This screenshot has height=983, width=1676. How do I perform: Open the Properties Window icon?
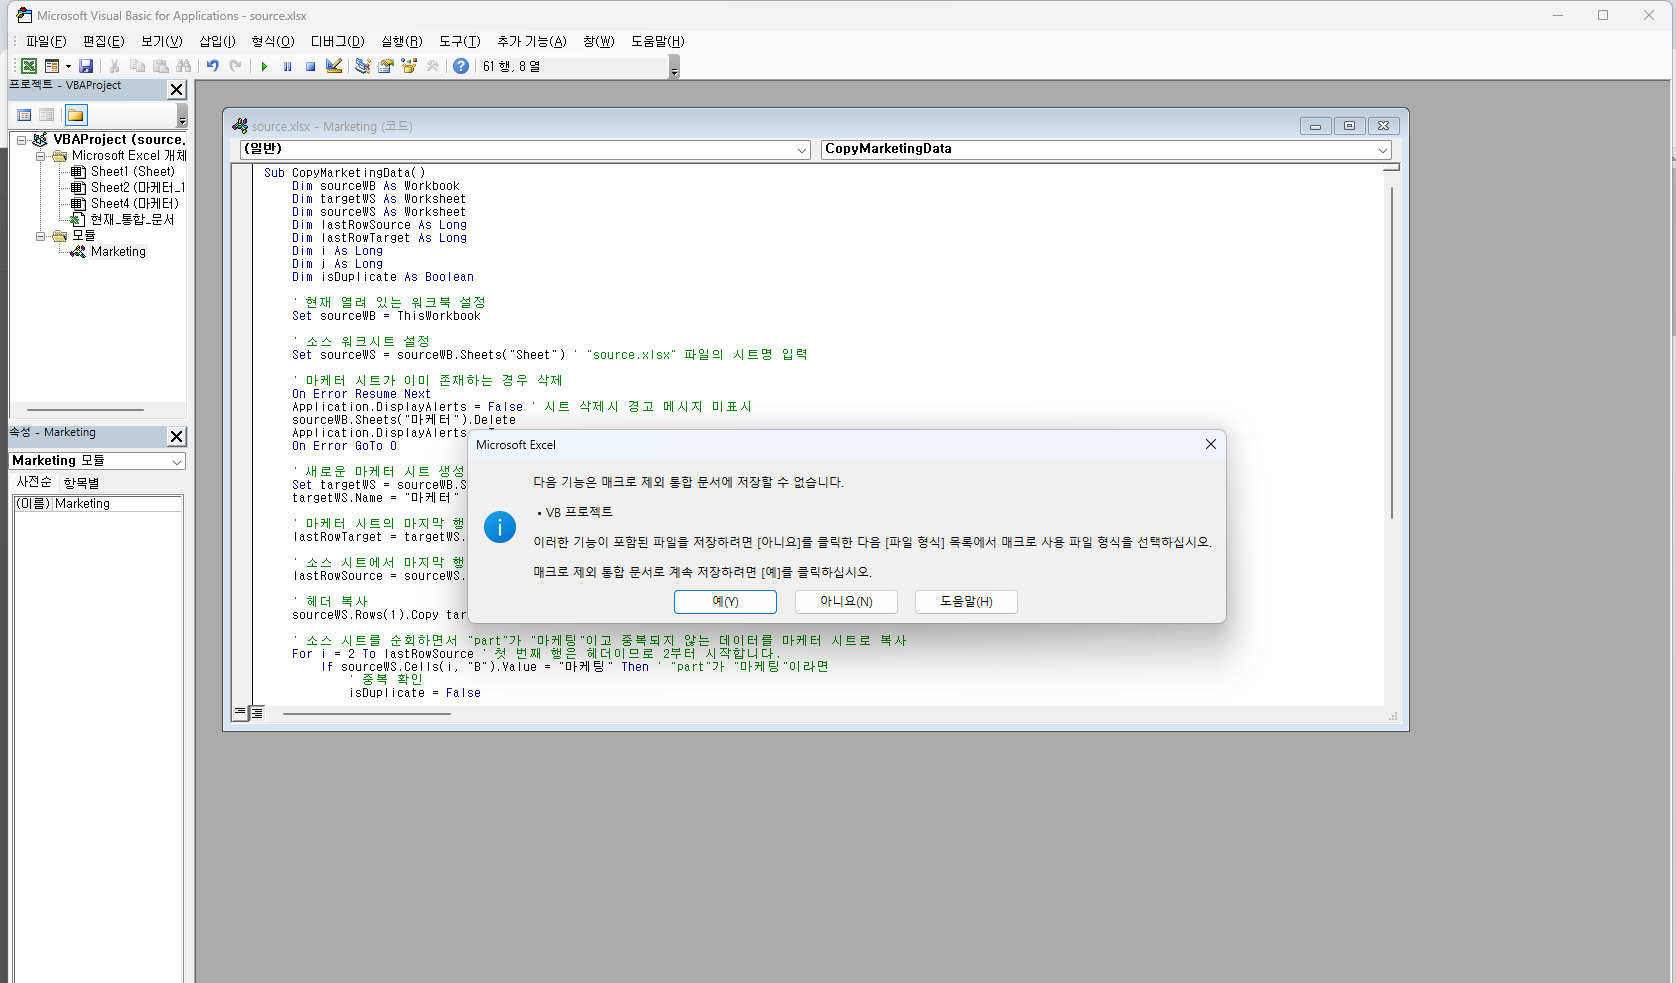386,66
